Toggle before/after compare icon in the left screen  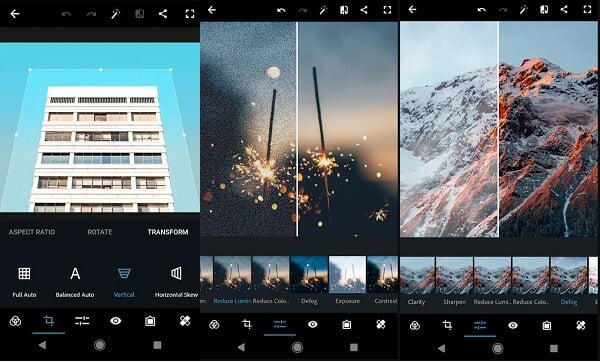[140, 14]
